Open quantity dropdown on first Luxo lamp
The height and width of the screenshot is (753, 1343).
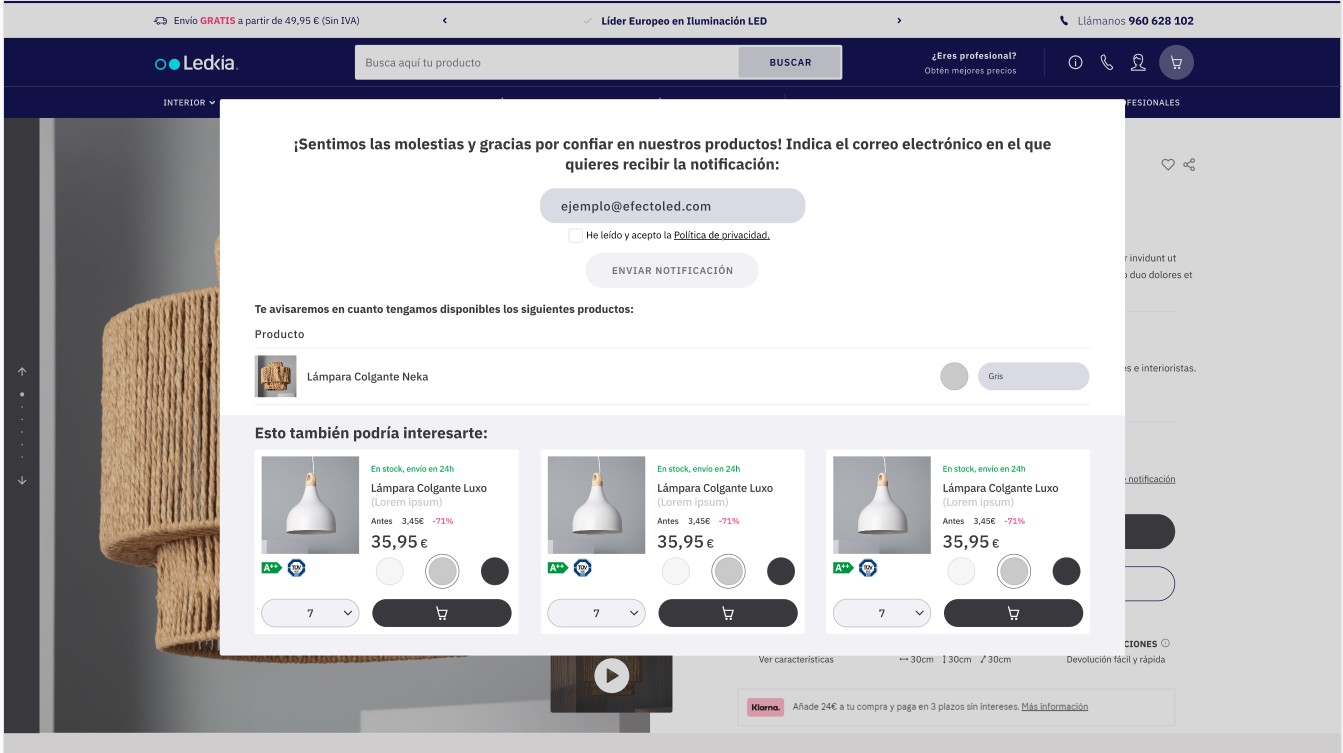(310, 613)
